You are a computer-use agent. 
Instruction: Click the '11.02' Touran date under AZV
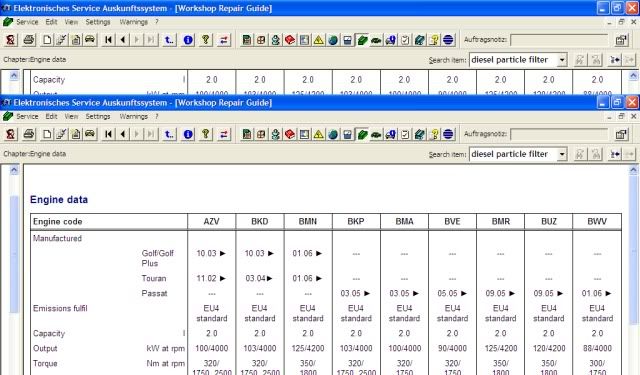pyautogui.click(x=207, y=278)
